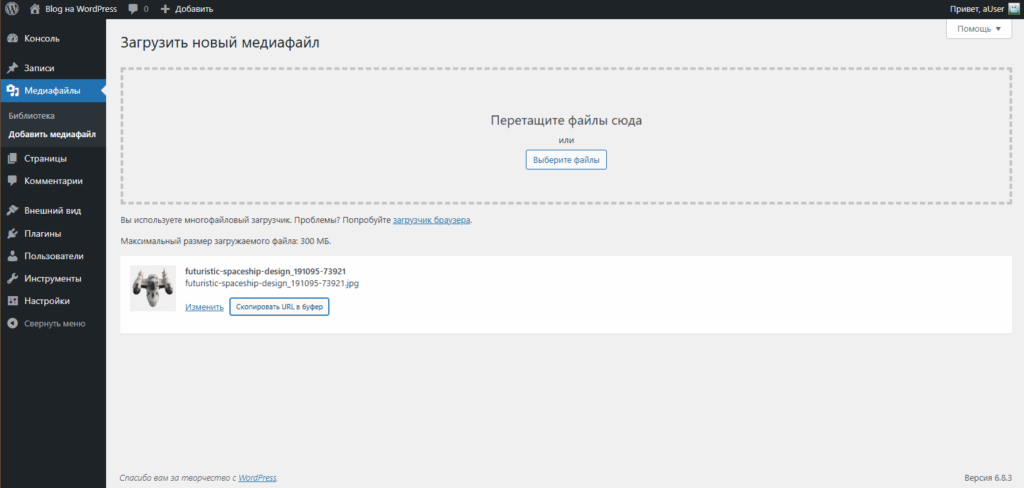This screenshot has height=488, width=1024.
Task: Open the Библиотека submenu item
Action: pyautogui.click(x=32, y=116)
